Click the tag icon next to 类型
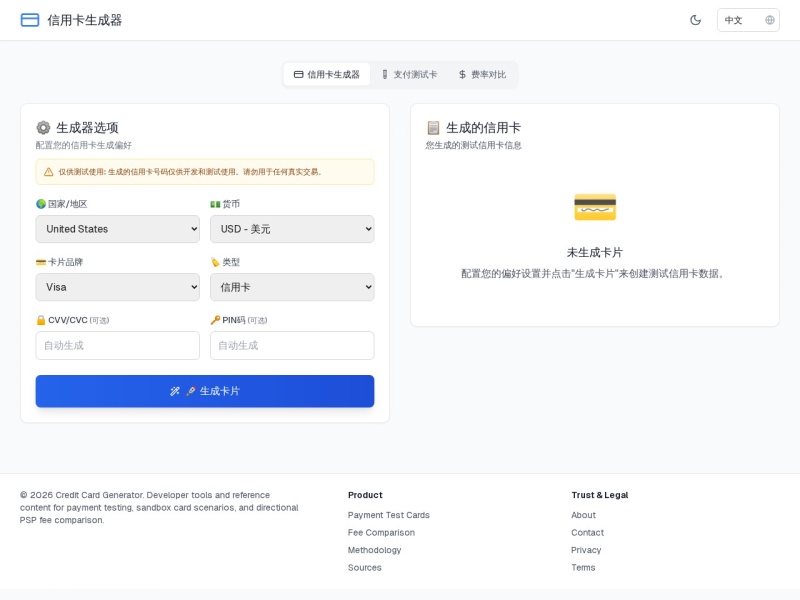The image size is (800, 600). (215, 262)
